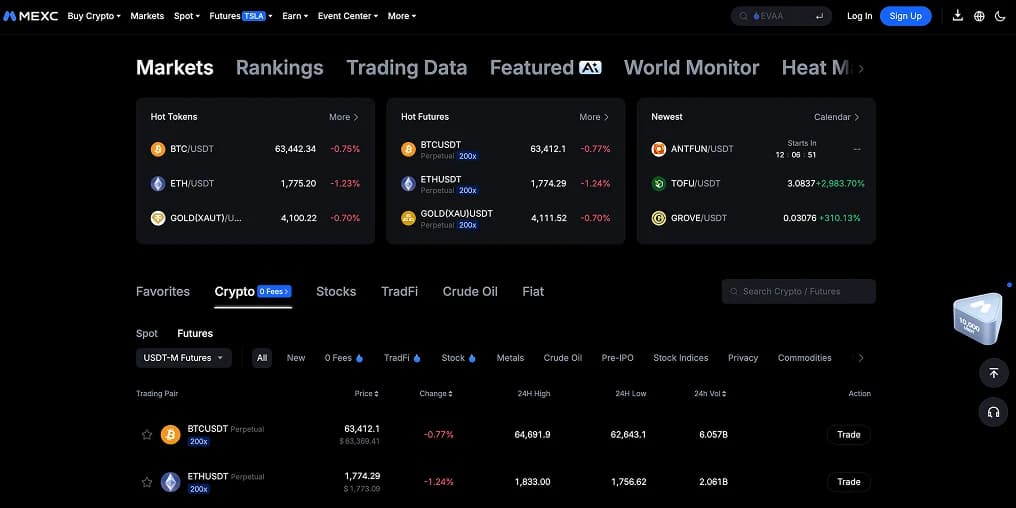Favorite the ETHUSDT pair star
The height and width of the screenshot is (508, 1016).
147,482
